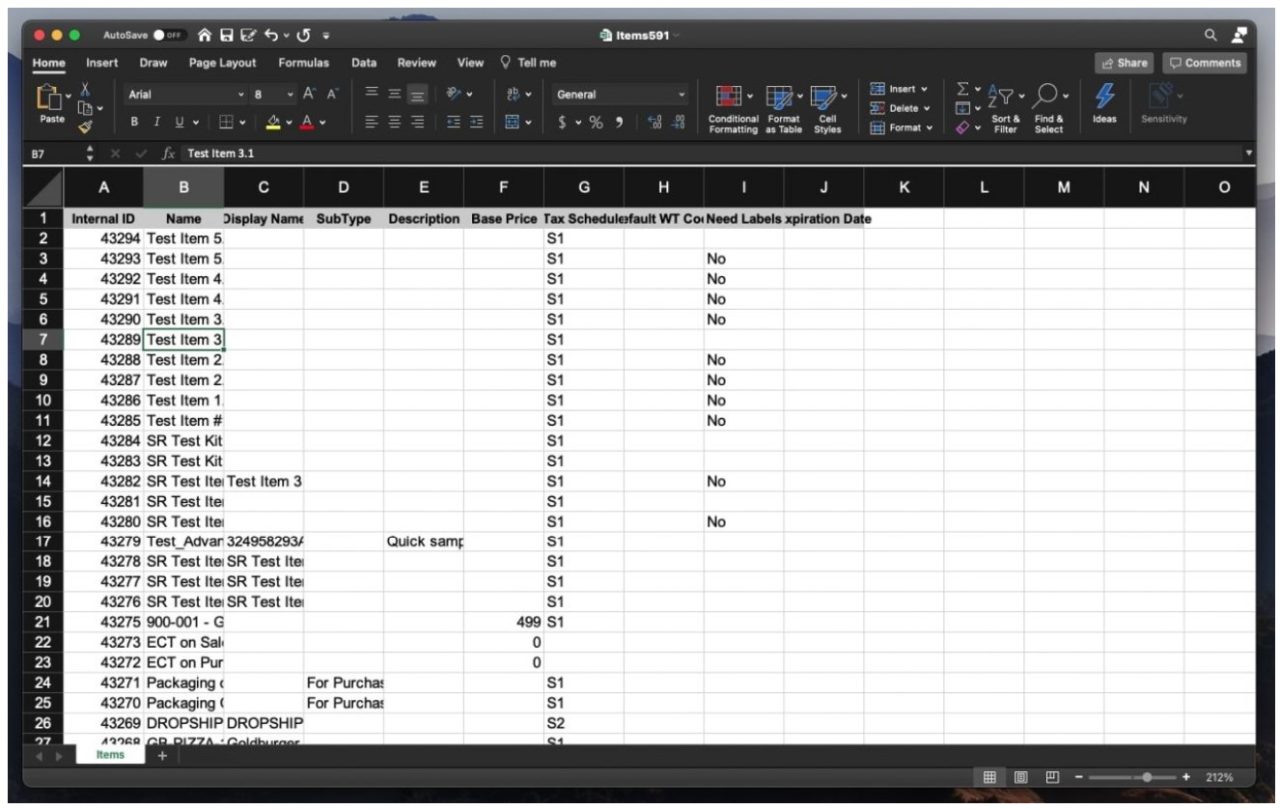Viewport: 1280px width, 809px height.
Task: Open the Insert cells dropdown
Action: (x=900, y=89)
